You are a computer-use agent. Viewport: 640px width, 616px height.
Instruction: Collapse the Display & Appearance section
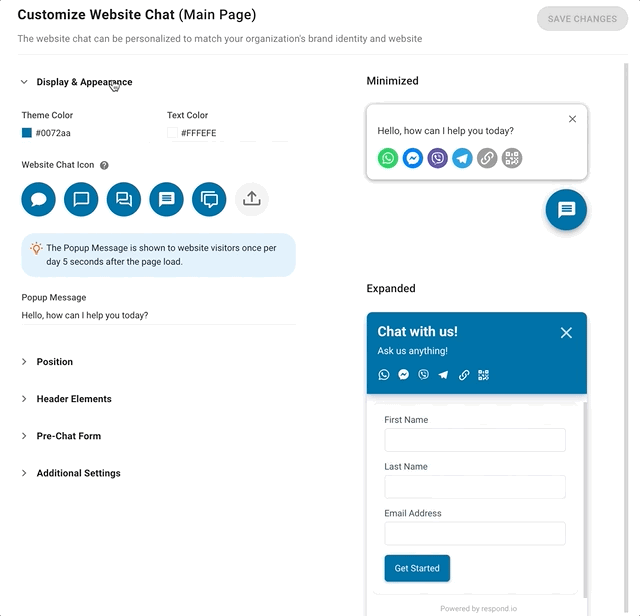(x=76, y=82)
